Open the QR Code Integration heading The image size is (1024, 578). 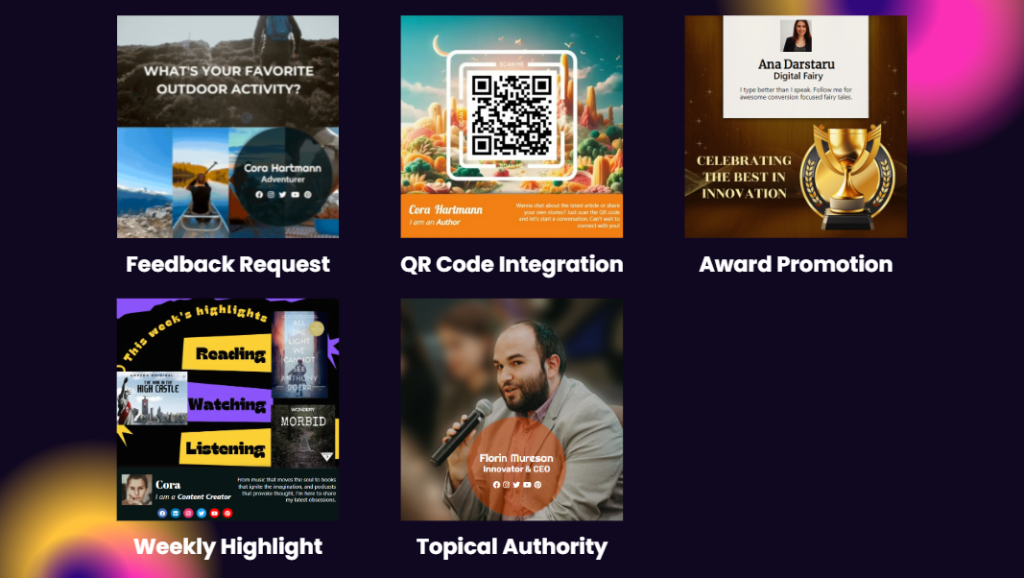coord(511,264)
